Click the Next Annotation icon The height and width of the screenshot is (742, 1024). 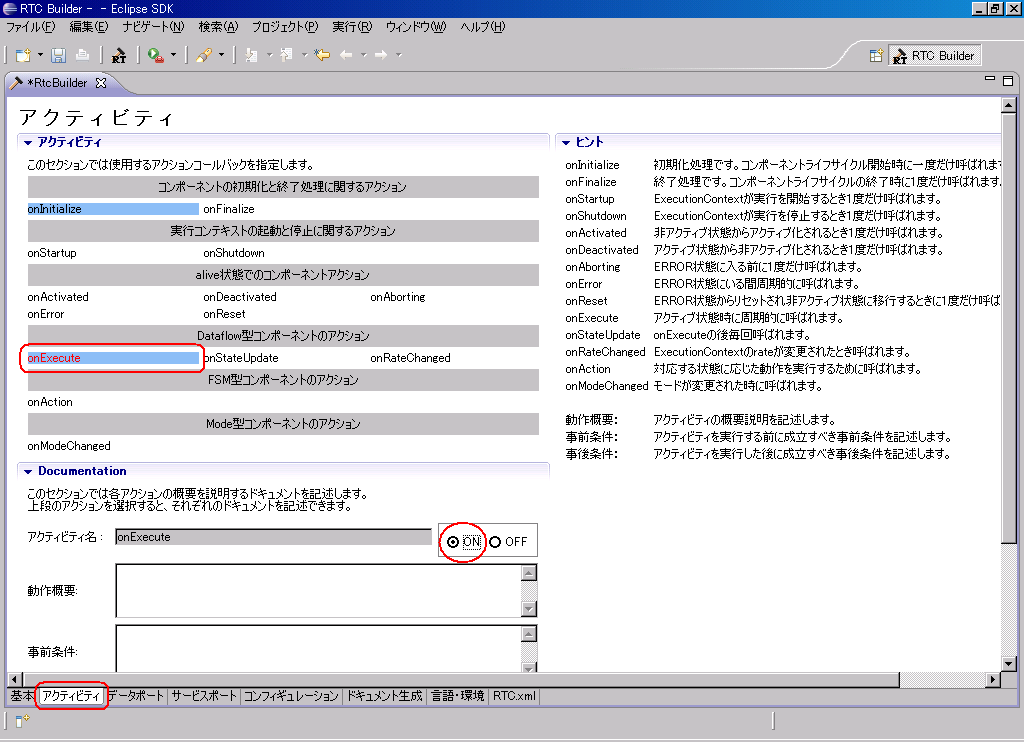[251, 56]
